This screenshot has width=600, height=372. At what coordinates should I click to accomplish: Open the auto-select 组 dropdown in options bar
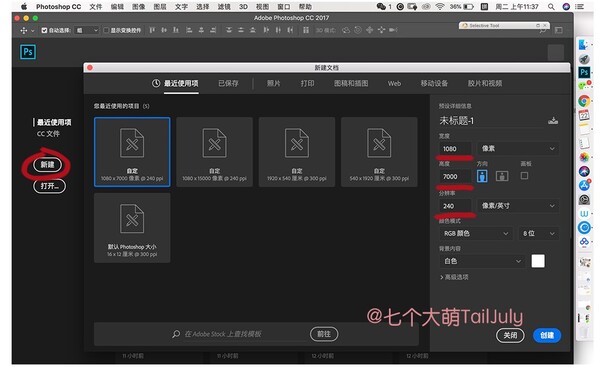pyautogui.click(x=87, y=30)
